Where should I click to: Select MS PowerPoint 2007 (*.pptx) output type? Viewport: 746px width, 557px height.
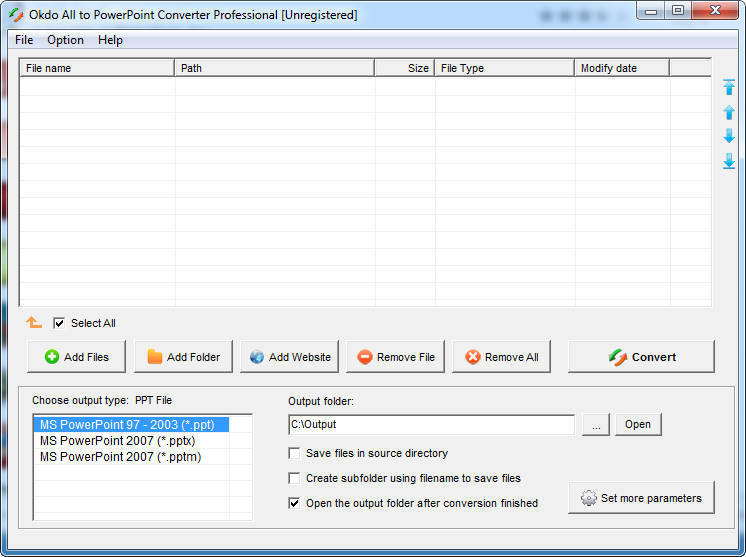point(131,440)
